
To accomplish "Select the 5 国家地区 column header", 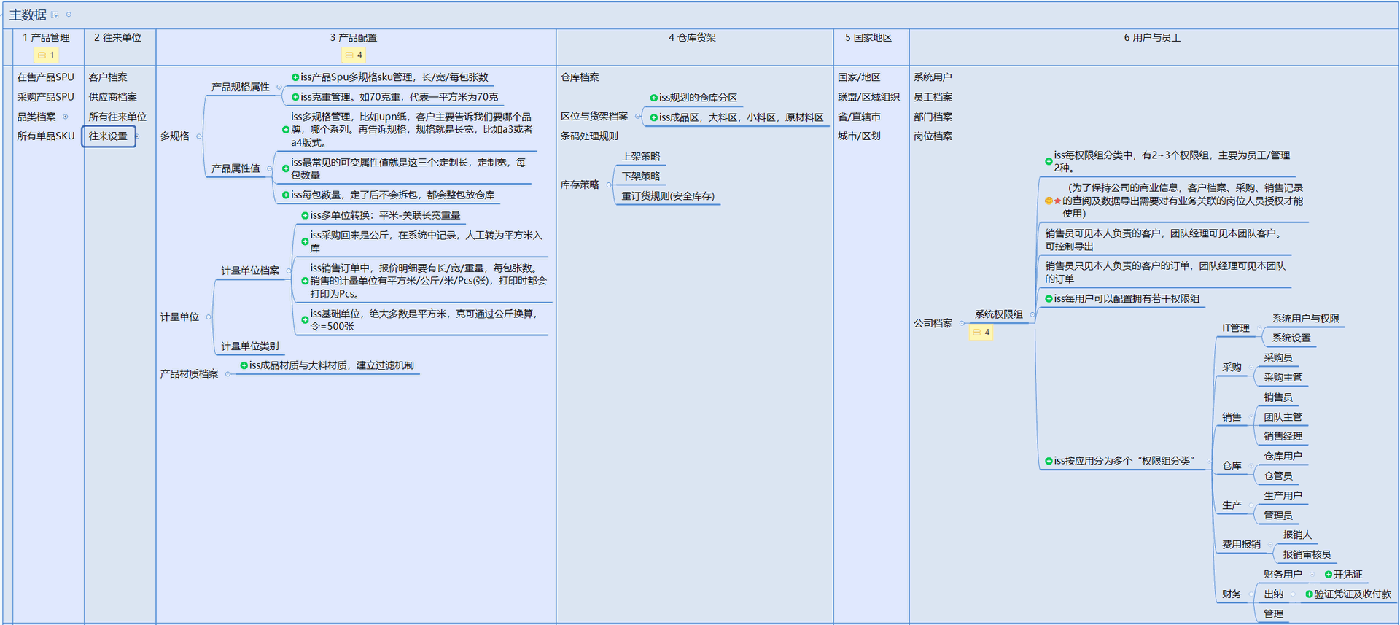I will click(867, 38).
